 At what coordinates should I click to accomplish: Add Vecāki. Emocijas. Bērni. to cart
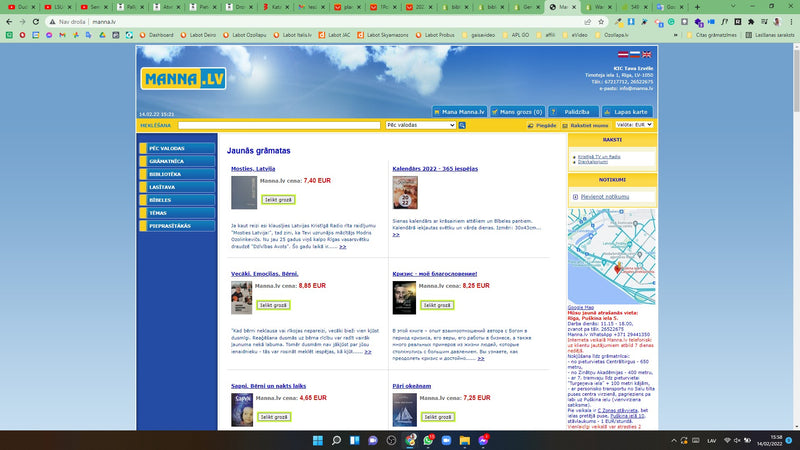(273, 305)
